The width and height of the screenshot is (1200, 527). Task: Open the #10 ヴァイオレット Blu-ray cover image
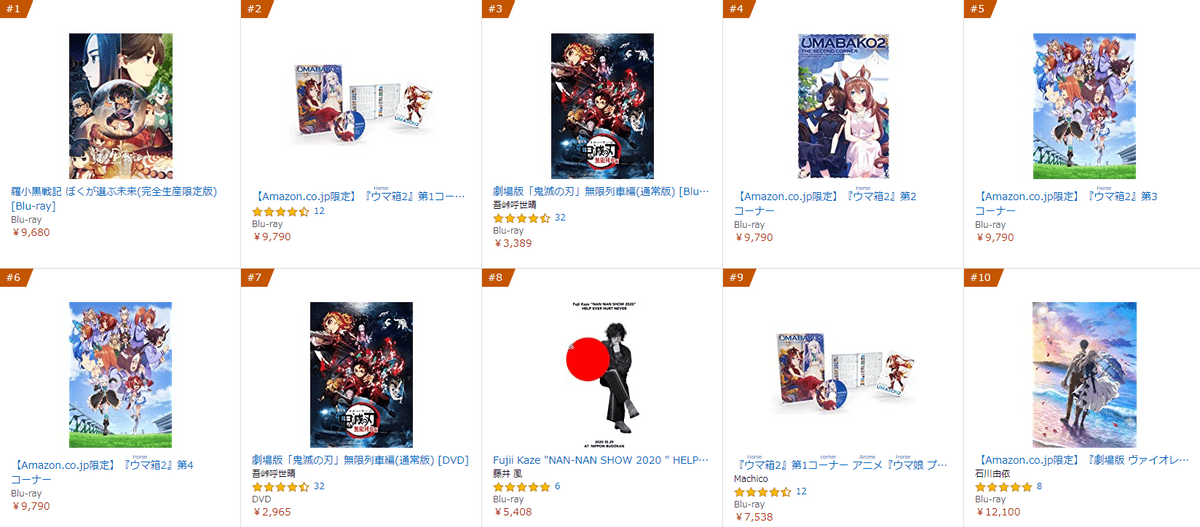pos(1083,375)
